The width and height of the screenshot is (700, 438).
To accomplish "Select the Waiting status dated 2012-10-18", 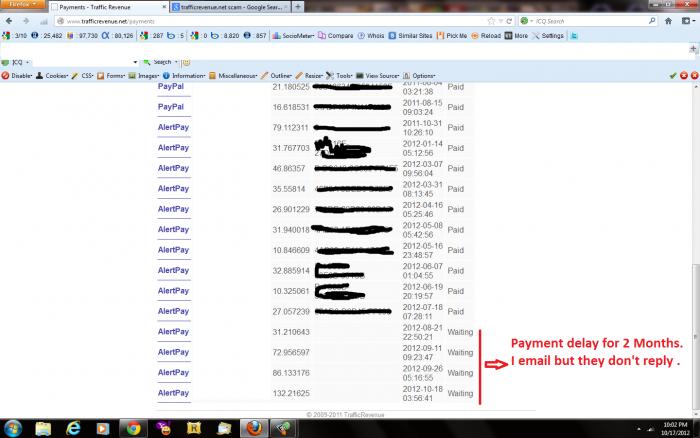I will coord(460,393).
